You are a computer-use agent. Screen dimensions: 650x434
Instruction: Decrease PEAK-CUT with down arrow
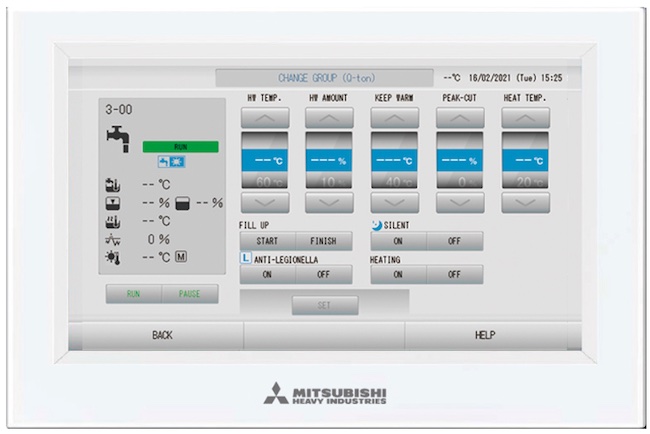[x=460, y=203]
